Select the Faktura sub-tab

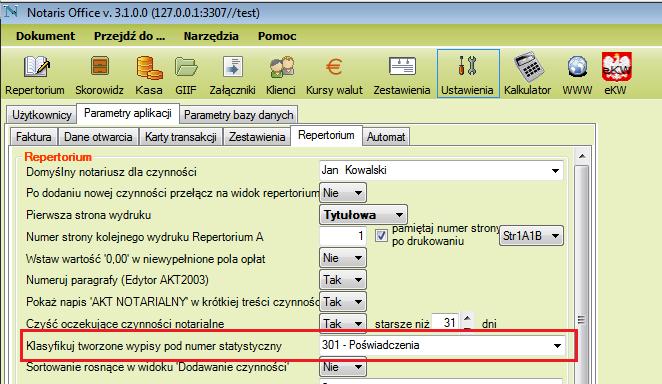click(x=33, y=137)
